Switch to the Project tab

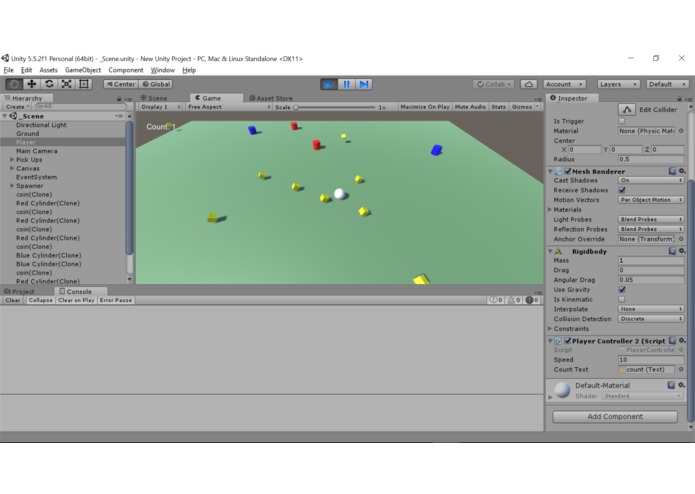tap(19, 292)
